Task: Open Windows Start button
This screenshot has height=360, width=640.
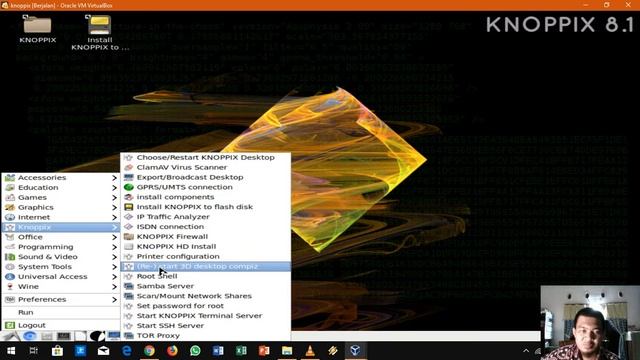Action: click(x=11, y=351)
